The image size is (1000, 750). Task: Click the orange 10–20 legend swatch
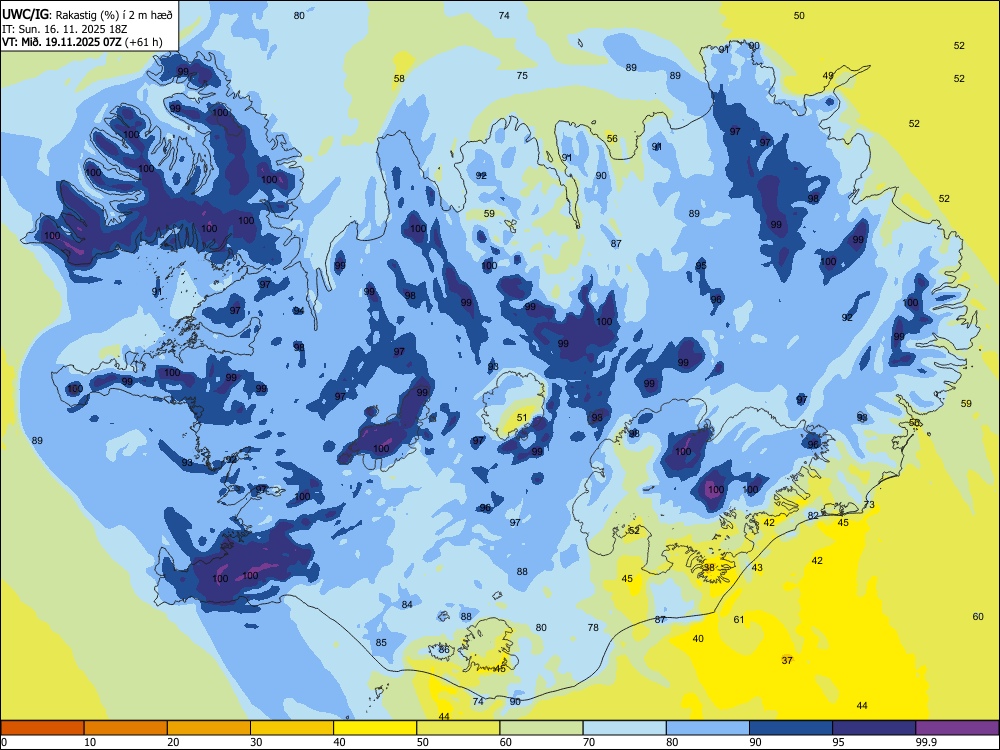click(x=126, y=728)
